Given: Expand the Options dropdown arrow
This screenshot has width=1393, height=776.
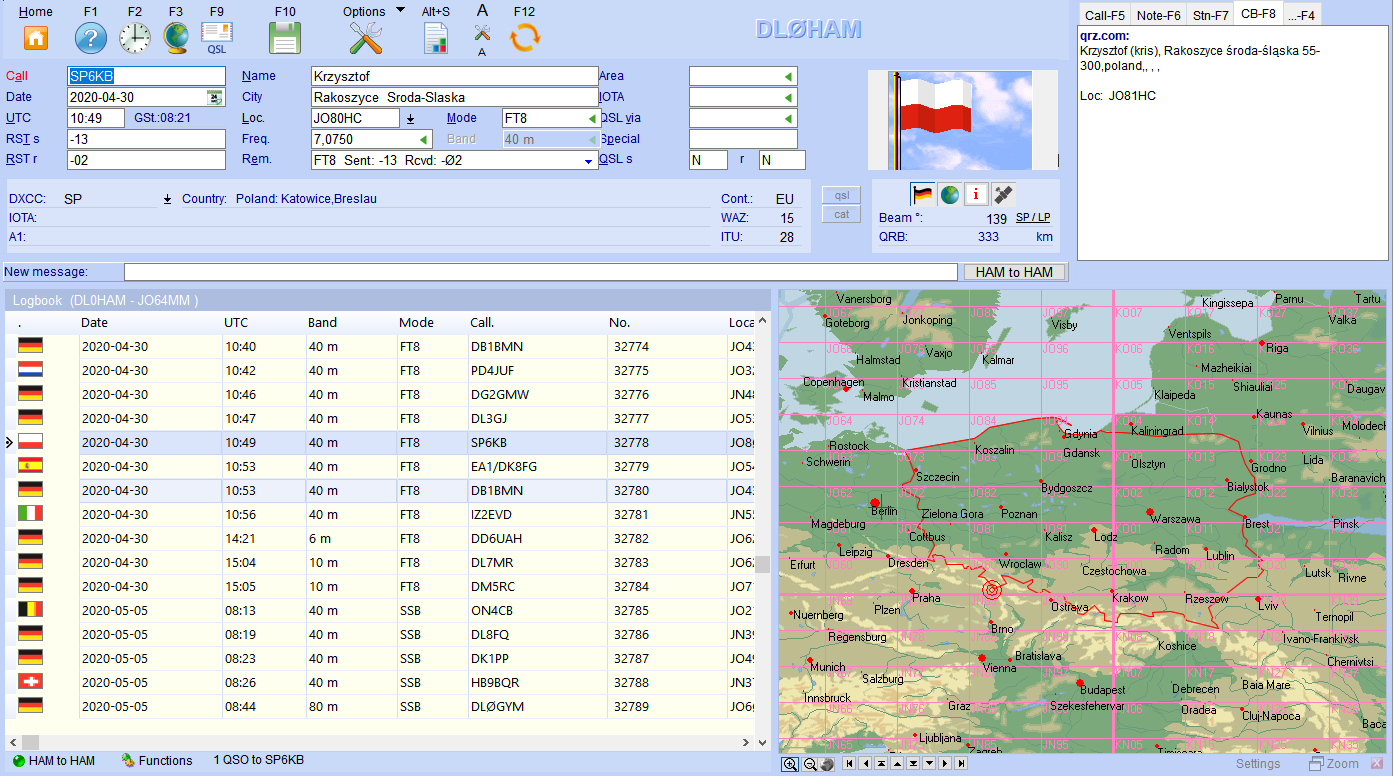Looking at the screenshot, I should [x=400, y=11].
